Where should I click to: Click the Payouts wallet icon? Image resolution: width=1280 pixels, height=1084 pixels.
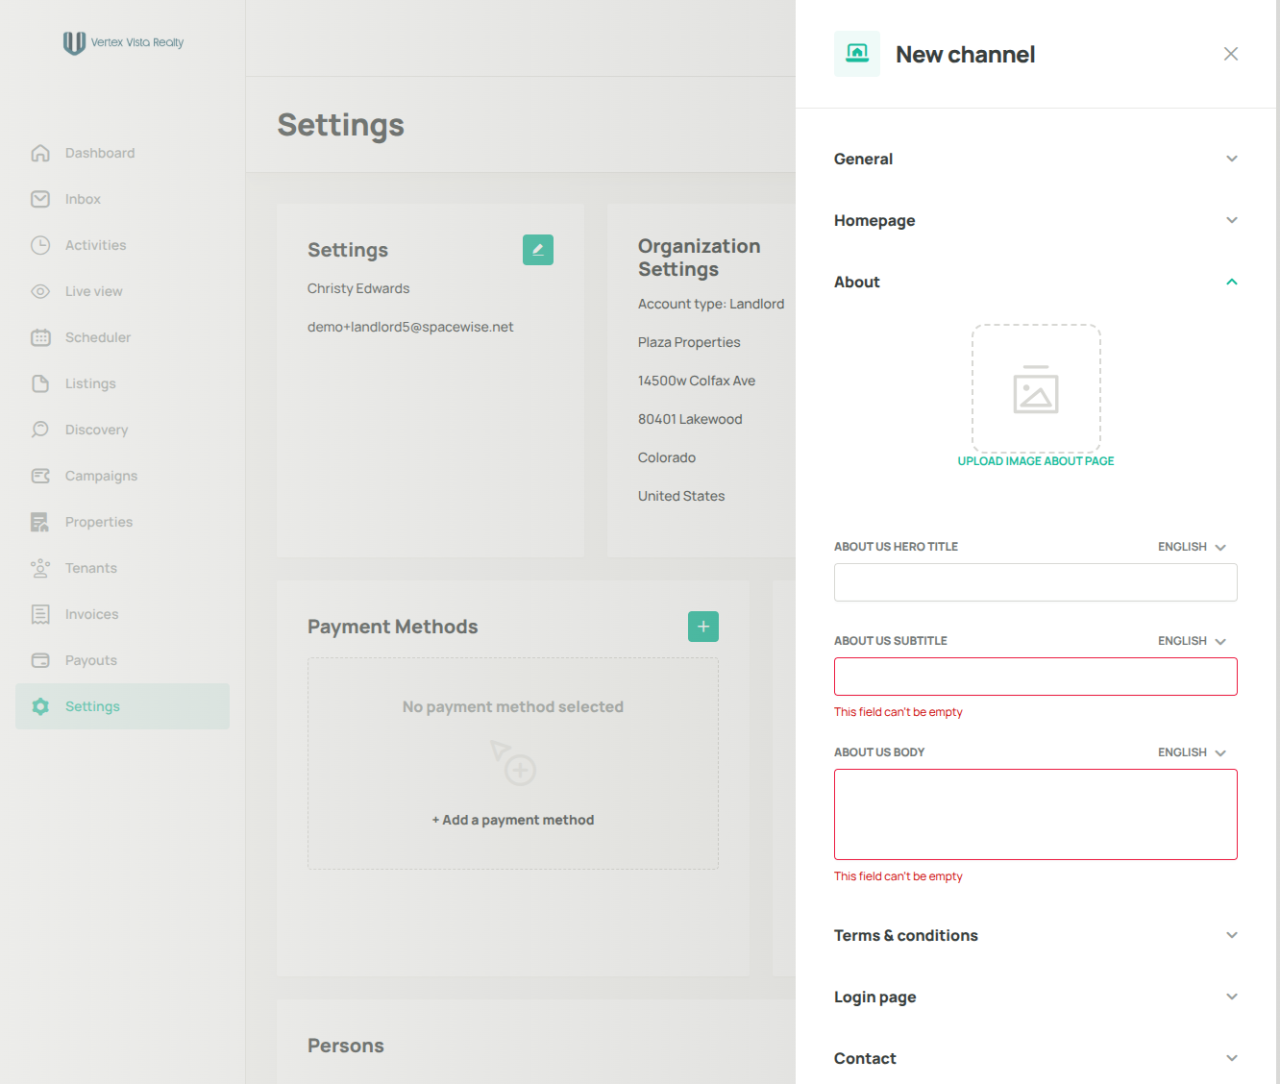(40, 660)
